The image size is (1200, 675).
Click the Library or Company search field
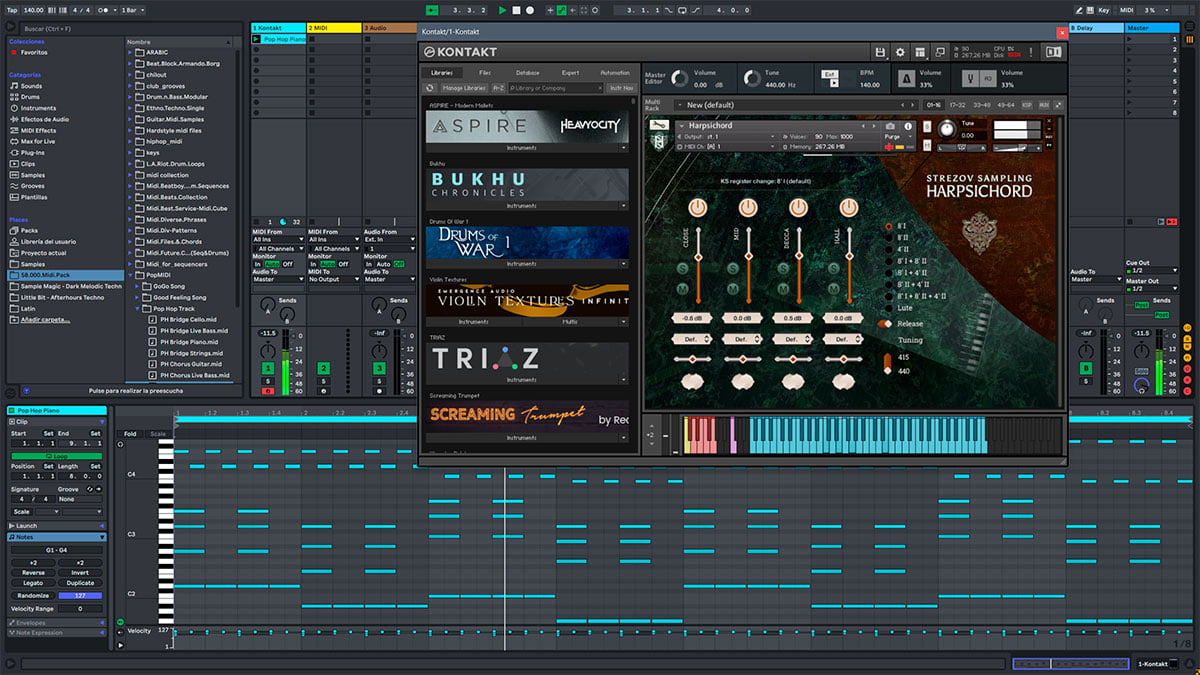(x=555, y=88)
